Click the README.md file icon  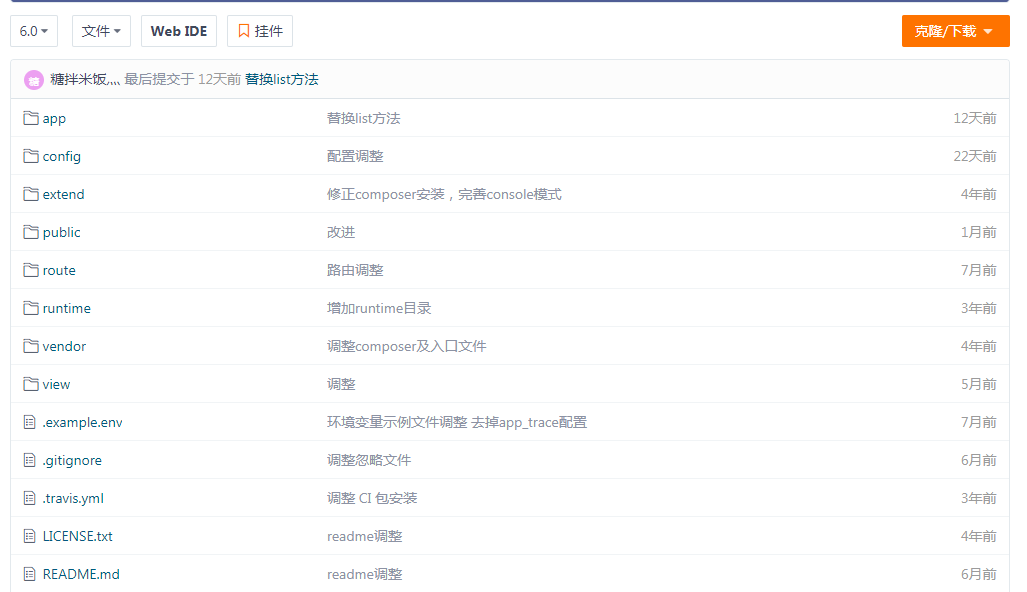(29, 574)
